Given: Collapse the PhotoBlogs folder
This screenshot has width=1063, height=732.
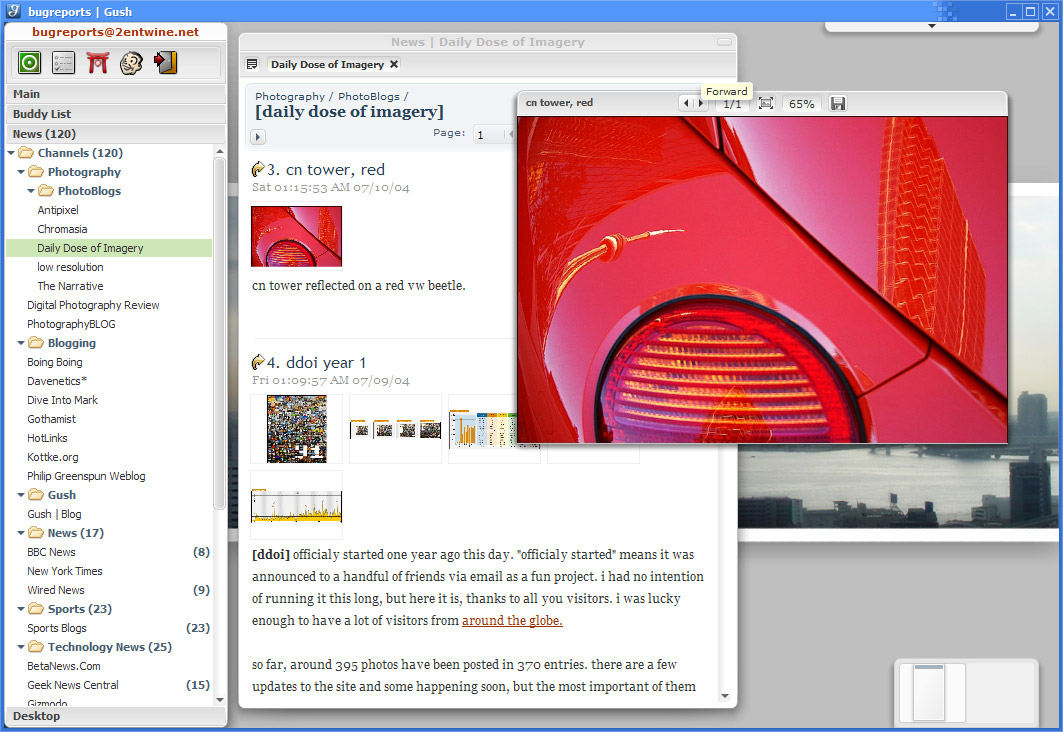Looking at the screenshot, I should (x=31, y=191).
